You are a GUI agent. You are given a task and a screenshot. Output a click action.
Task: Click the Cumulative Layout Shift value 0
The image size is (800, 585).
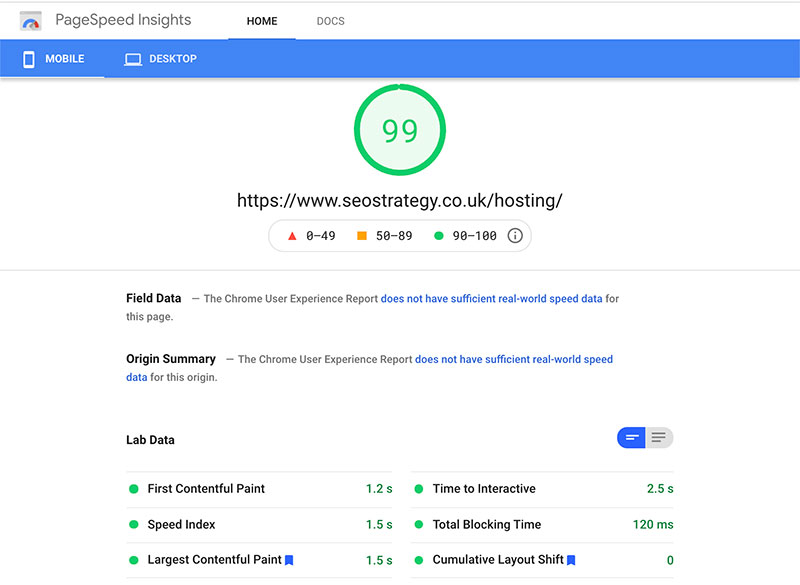pyautogui.click(x=670, y=560)
